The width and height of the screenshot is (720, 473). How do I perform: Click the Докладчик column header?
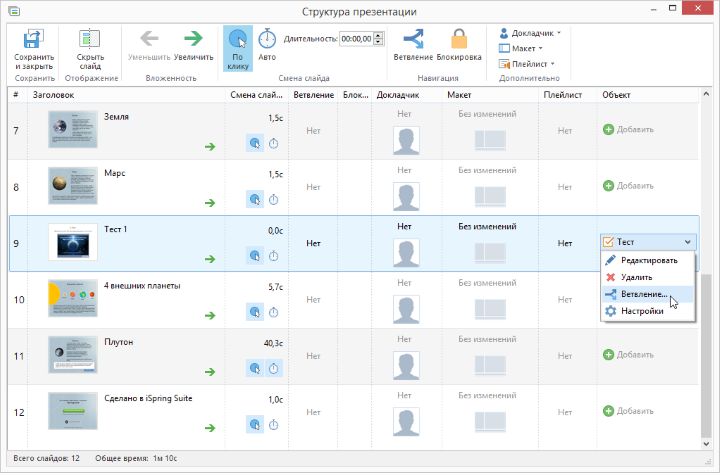[407, 95]
